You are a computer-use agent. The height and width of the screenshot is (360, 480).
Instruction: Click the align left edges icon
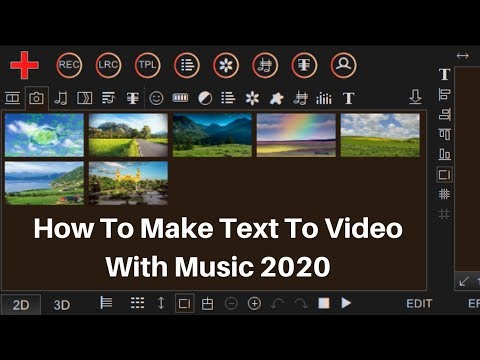[445, 94]
